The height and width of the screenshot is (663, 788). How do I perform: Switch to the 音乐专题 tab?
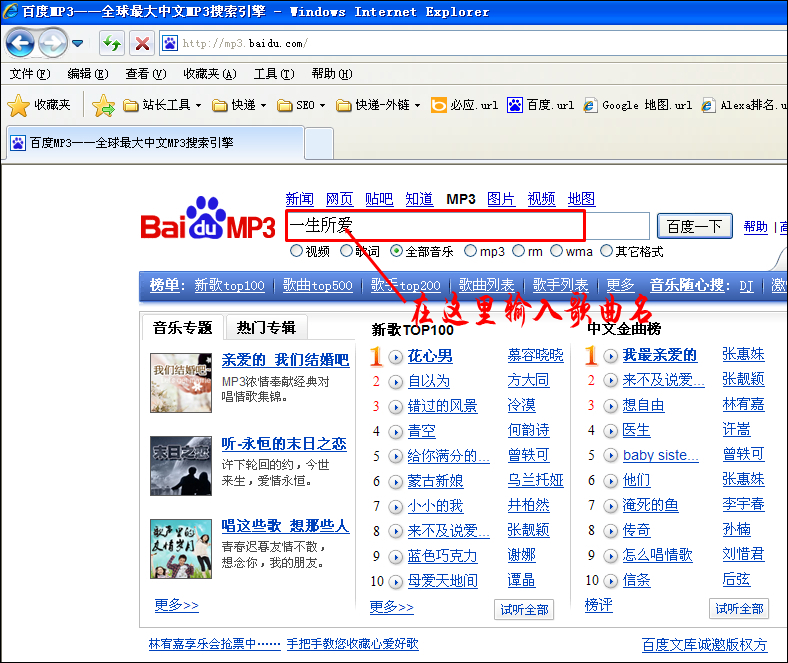[182, 328]
